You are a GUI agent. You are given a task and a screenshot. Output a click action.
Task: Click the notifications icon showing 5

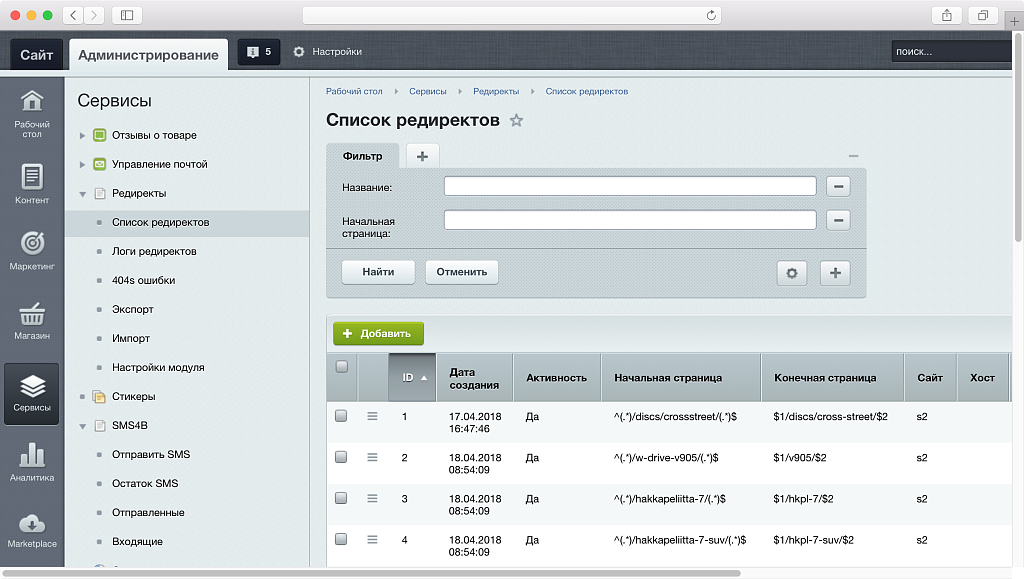258,51
